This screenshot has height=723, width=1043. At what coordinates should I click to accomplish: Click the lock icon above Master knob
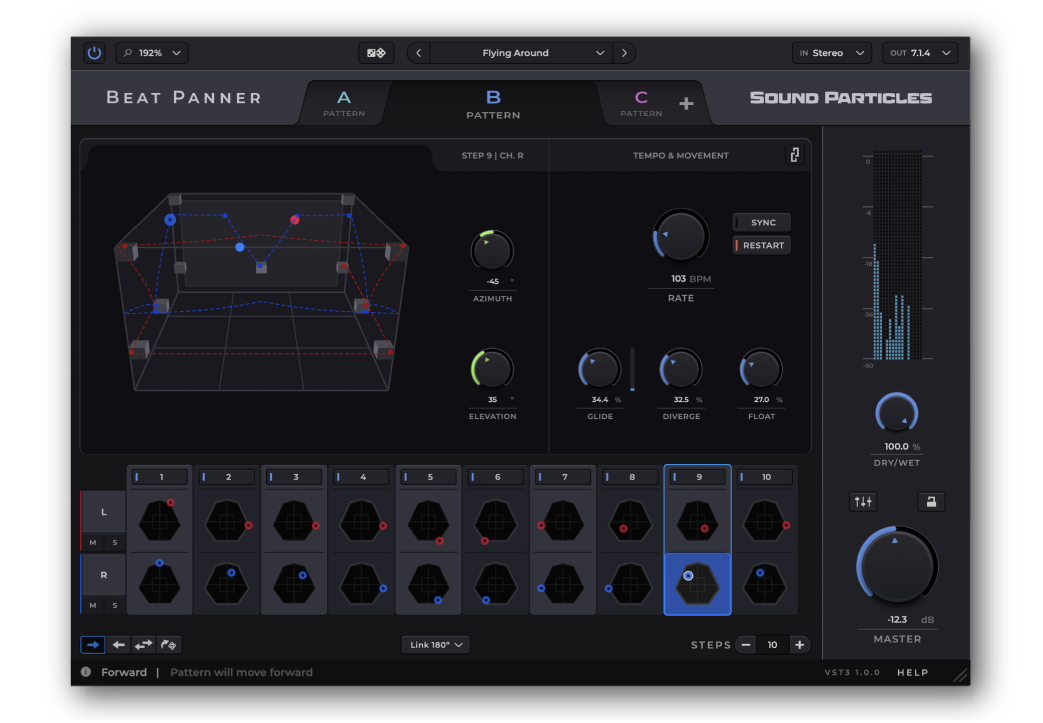click(931, 502)
